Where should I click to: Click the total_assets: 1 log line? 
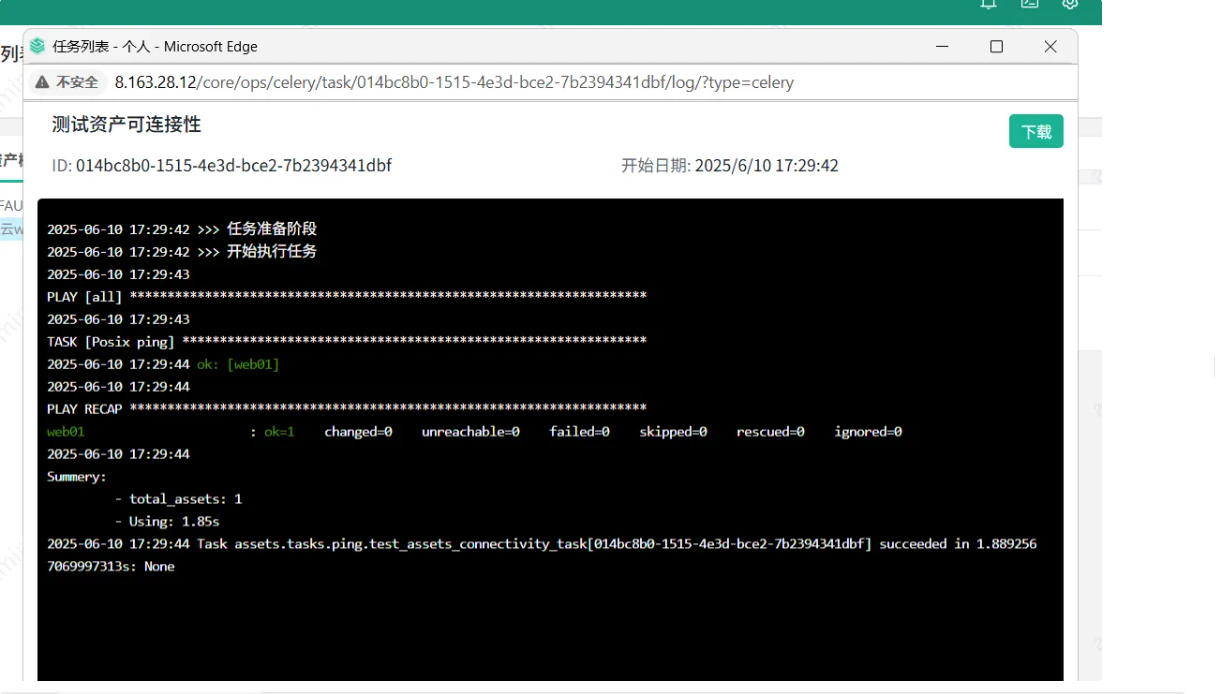pyautogui.click(x=178, y=498)
